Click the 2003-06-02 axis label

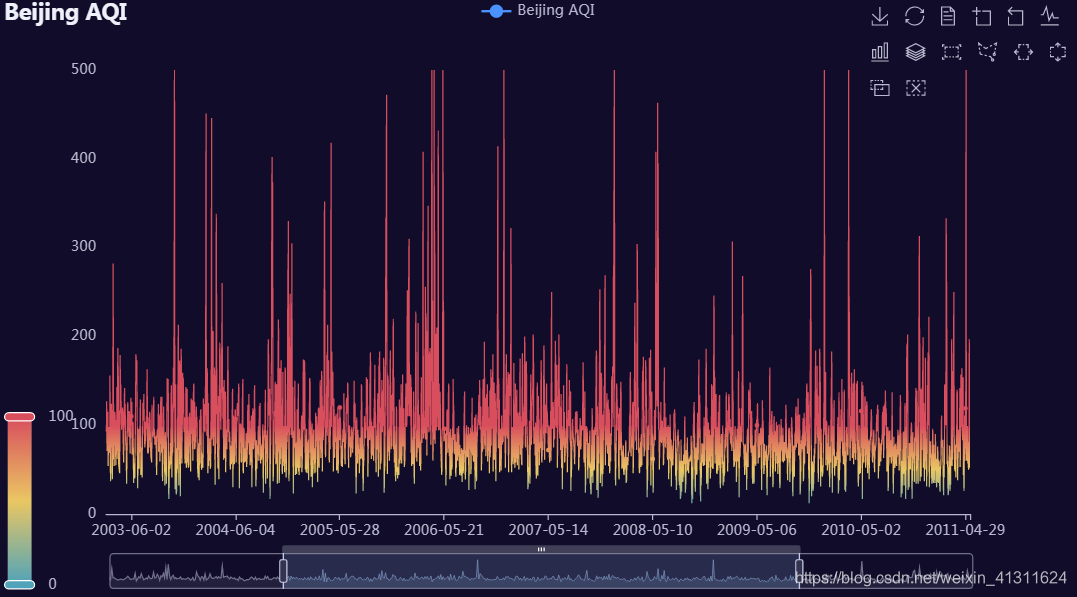point(131,530)
